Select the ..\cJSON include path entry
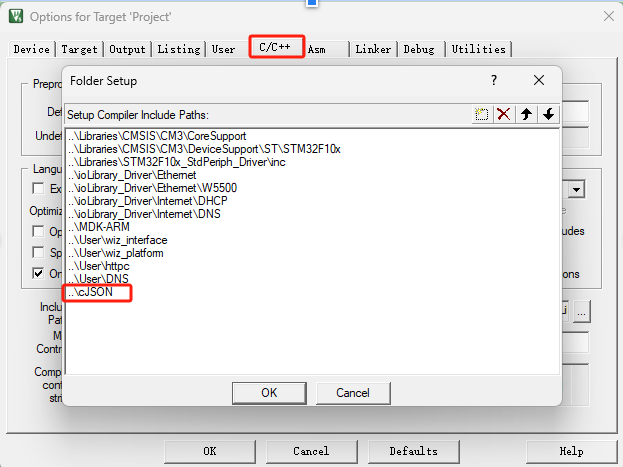 coord(97,293)
